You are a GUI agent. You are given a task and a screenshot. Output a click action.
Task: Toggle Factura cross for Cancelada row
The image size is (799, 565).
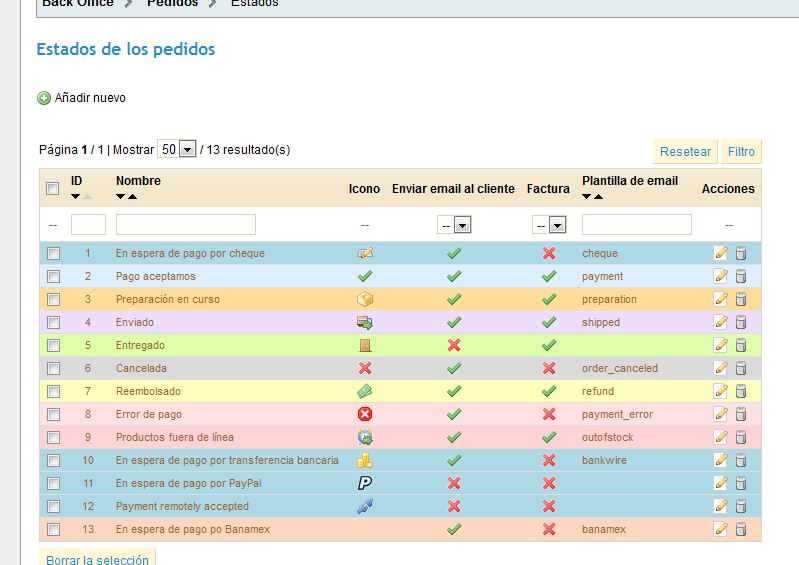tap(549, 368)
